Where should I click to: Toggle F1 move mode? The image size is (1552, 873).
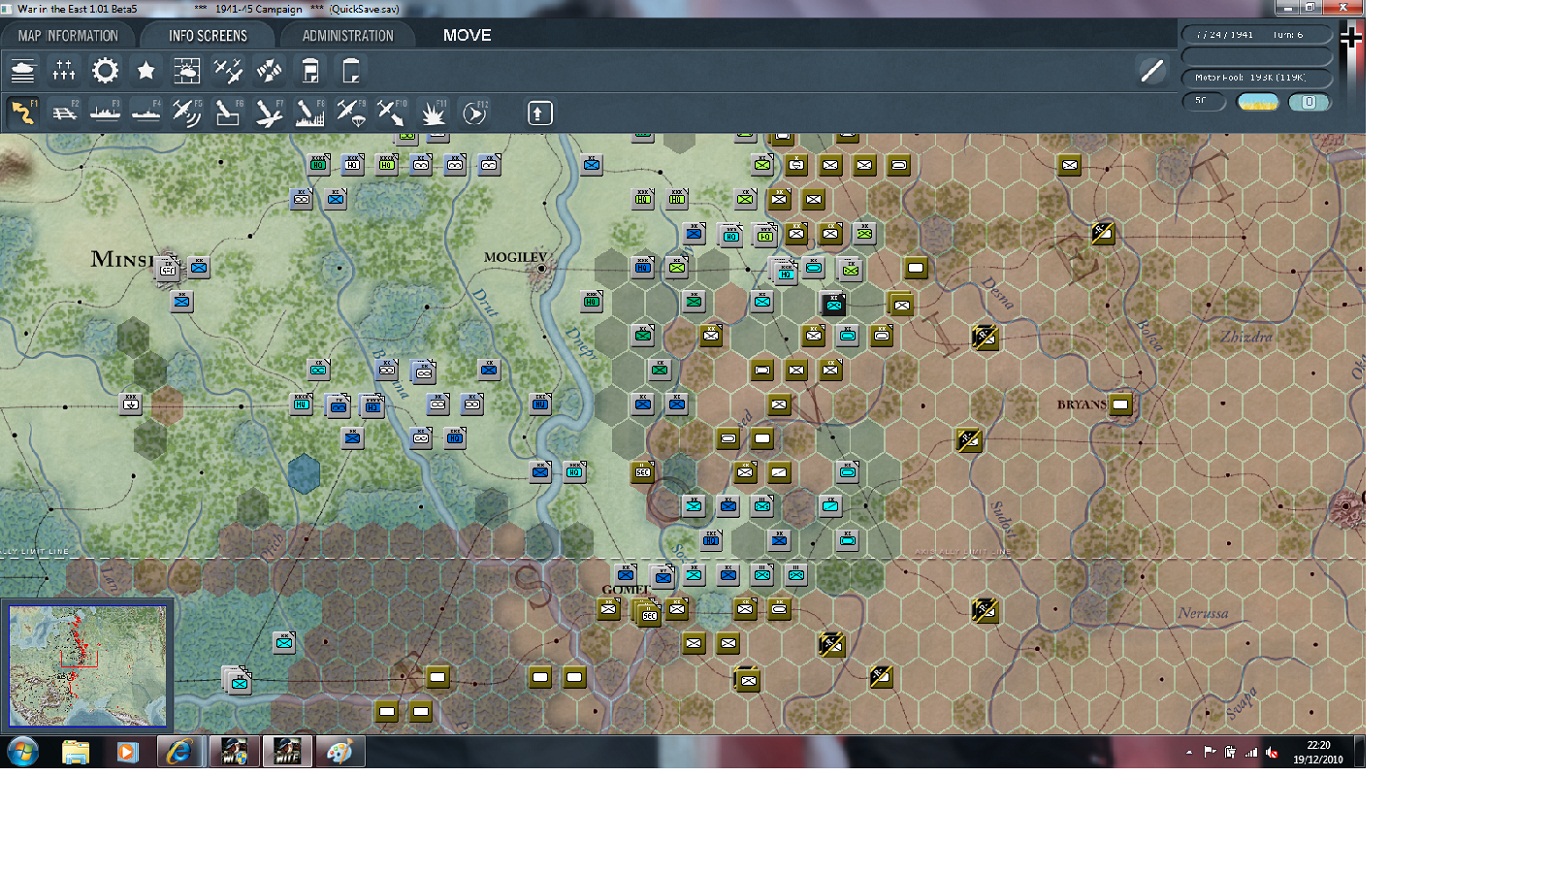(23, 113)
